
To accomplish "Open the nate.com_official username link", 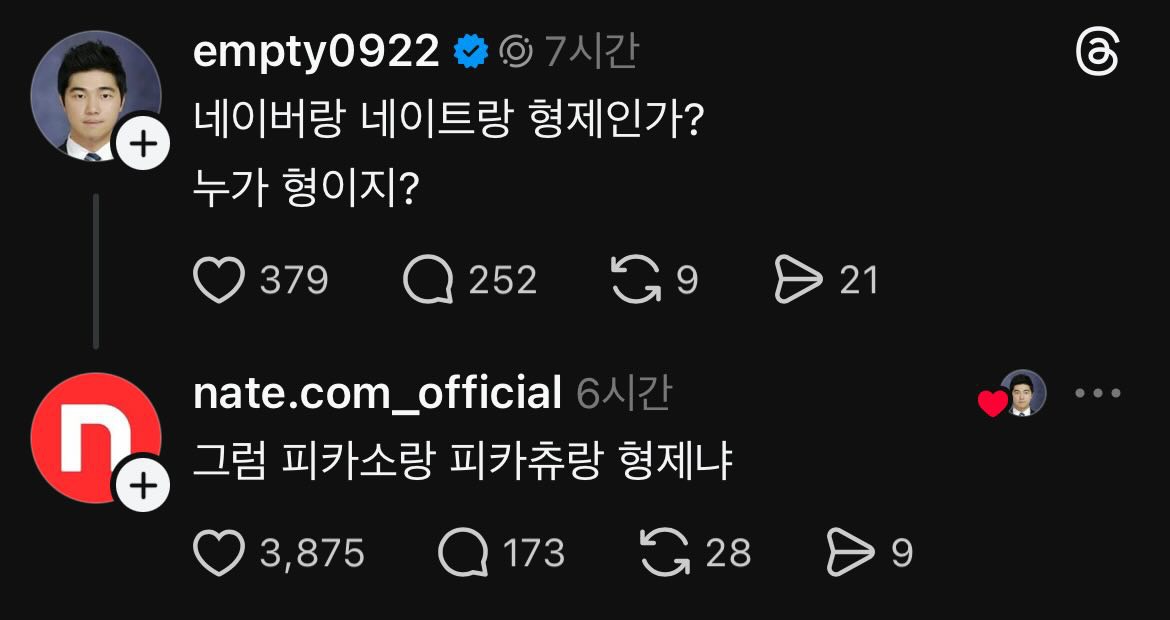I will [376, 394].
